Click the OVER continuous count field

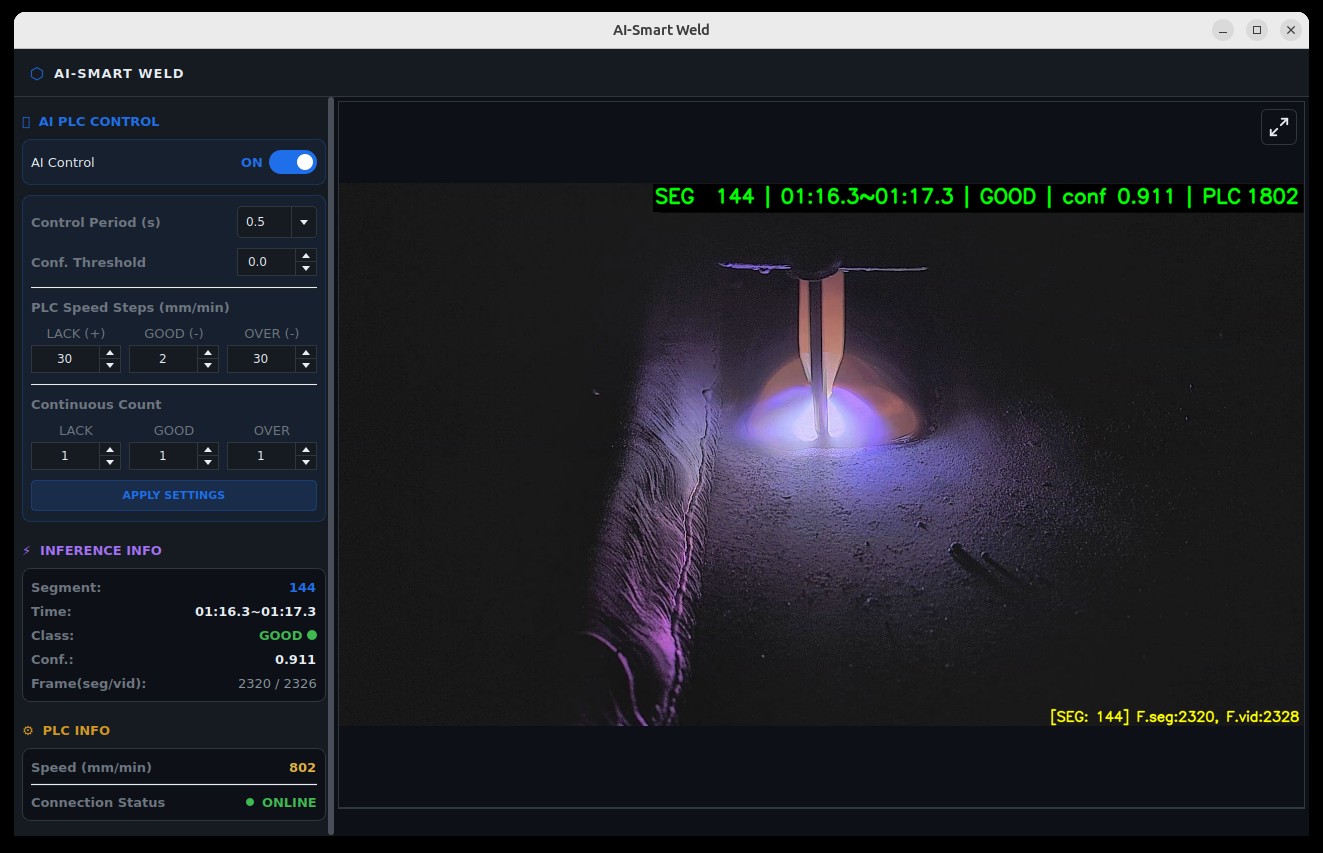click(261, 456)
